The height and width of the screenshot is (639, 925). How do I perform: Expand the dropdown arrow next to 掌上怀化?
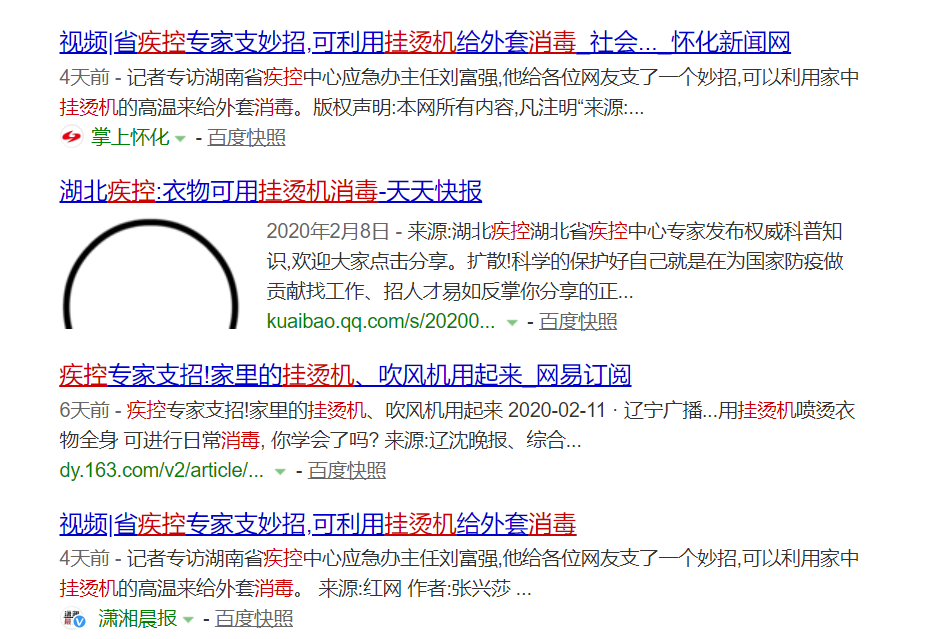pos(181,139)
